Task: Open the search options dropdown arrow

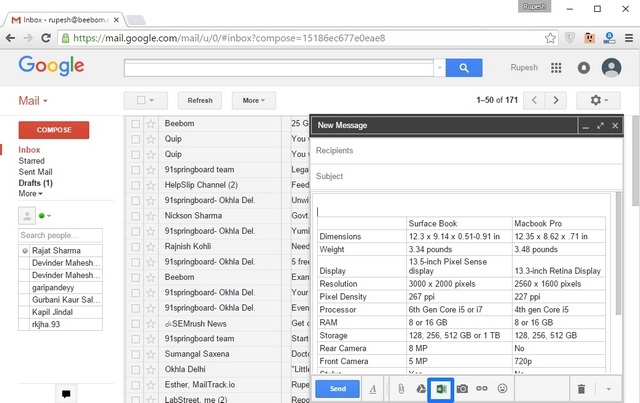Action: tap(440, 68)
